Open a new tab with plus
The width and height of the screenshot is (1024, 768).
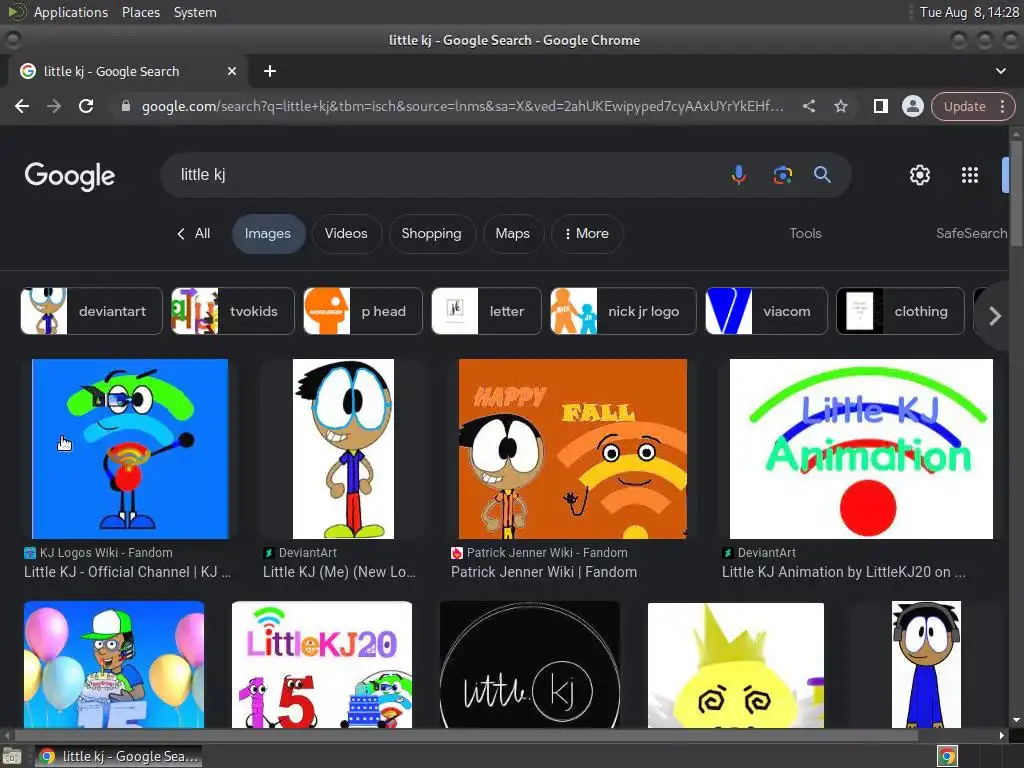(x=270, y=71)
